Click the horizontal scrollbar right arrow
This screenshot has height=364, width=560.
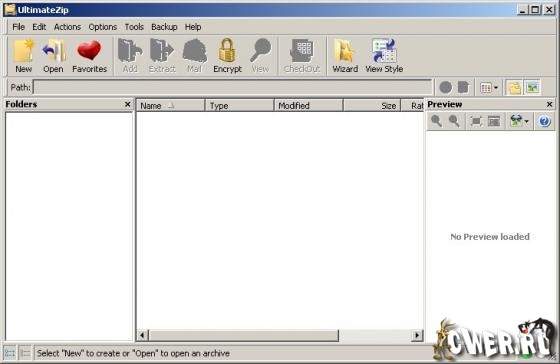(417, 335)
